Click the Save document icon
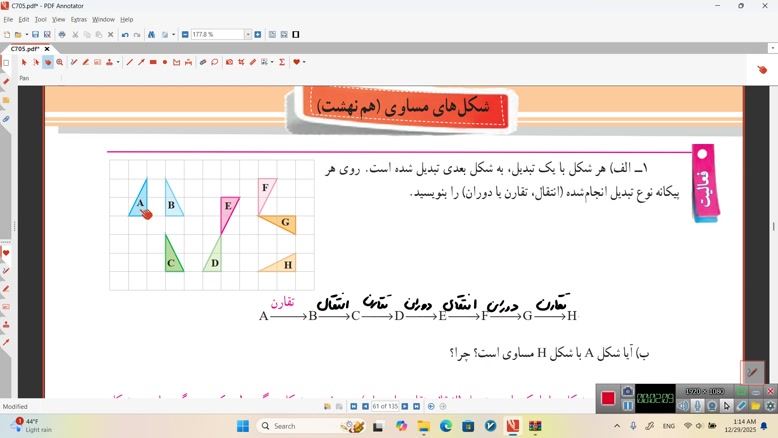Screen dimensions: 778x438 tap(36, 35)
